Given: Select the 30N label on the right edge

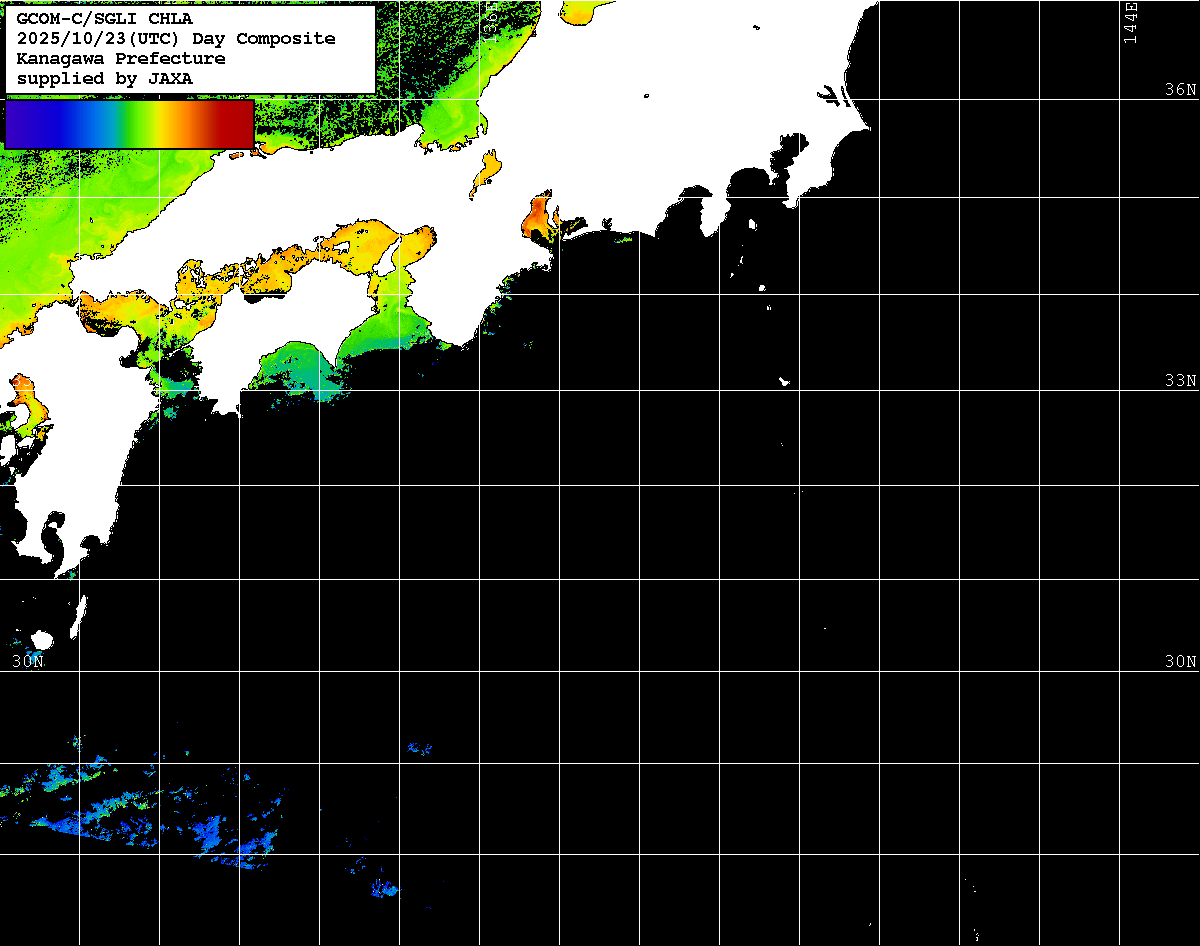Looking at the screenshot, I should (x=1180, y=661).
